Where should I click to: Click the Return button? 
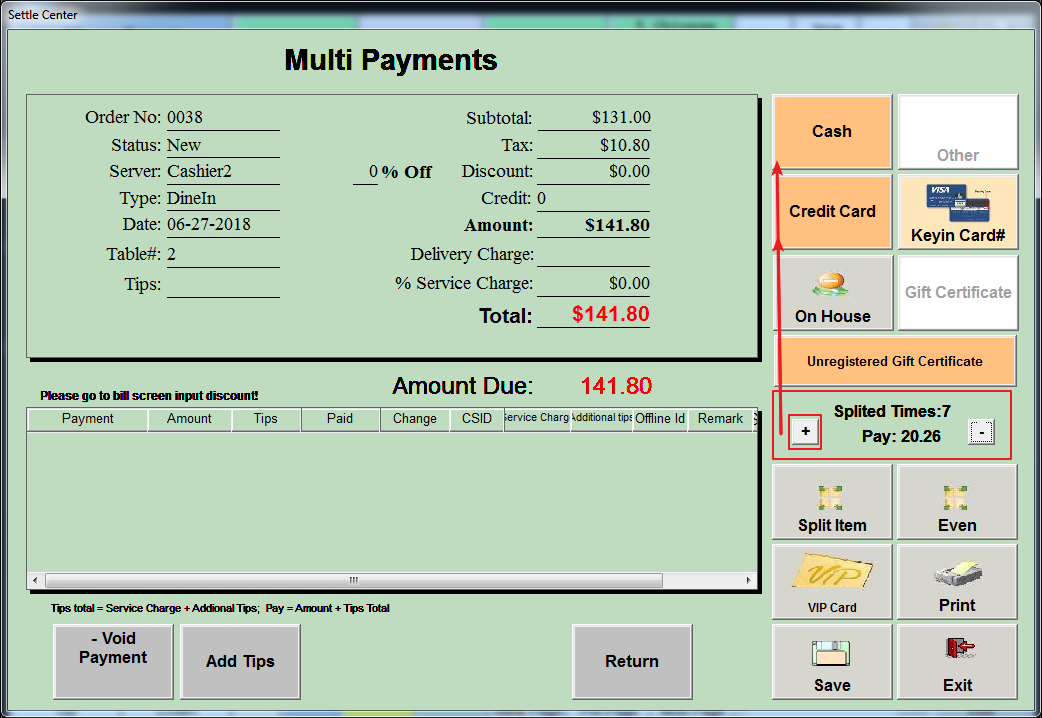(632, 661)
